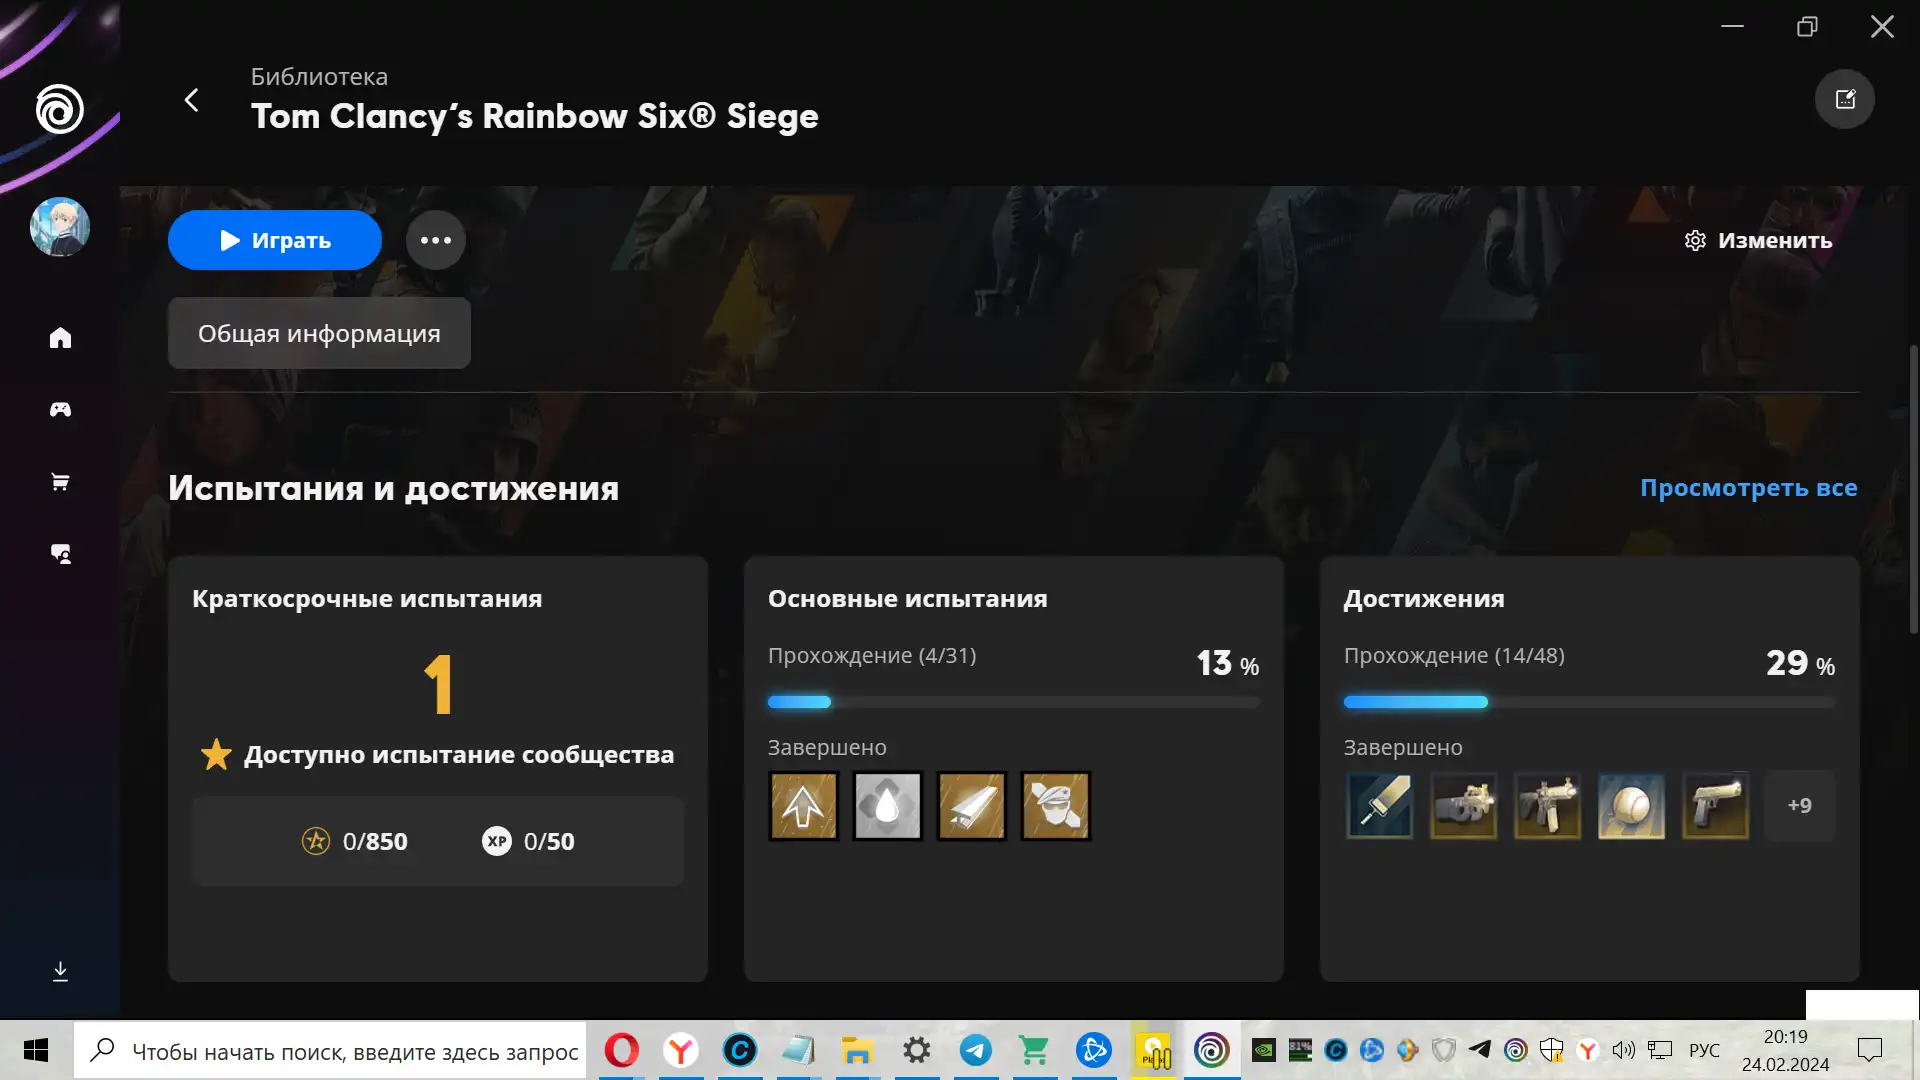
Task: Open Ubisoft Connect taskbar icon
Action: pos(1212,1050)
